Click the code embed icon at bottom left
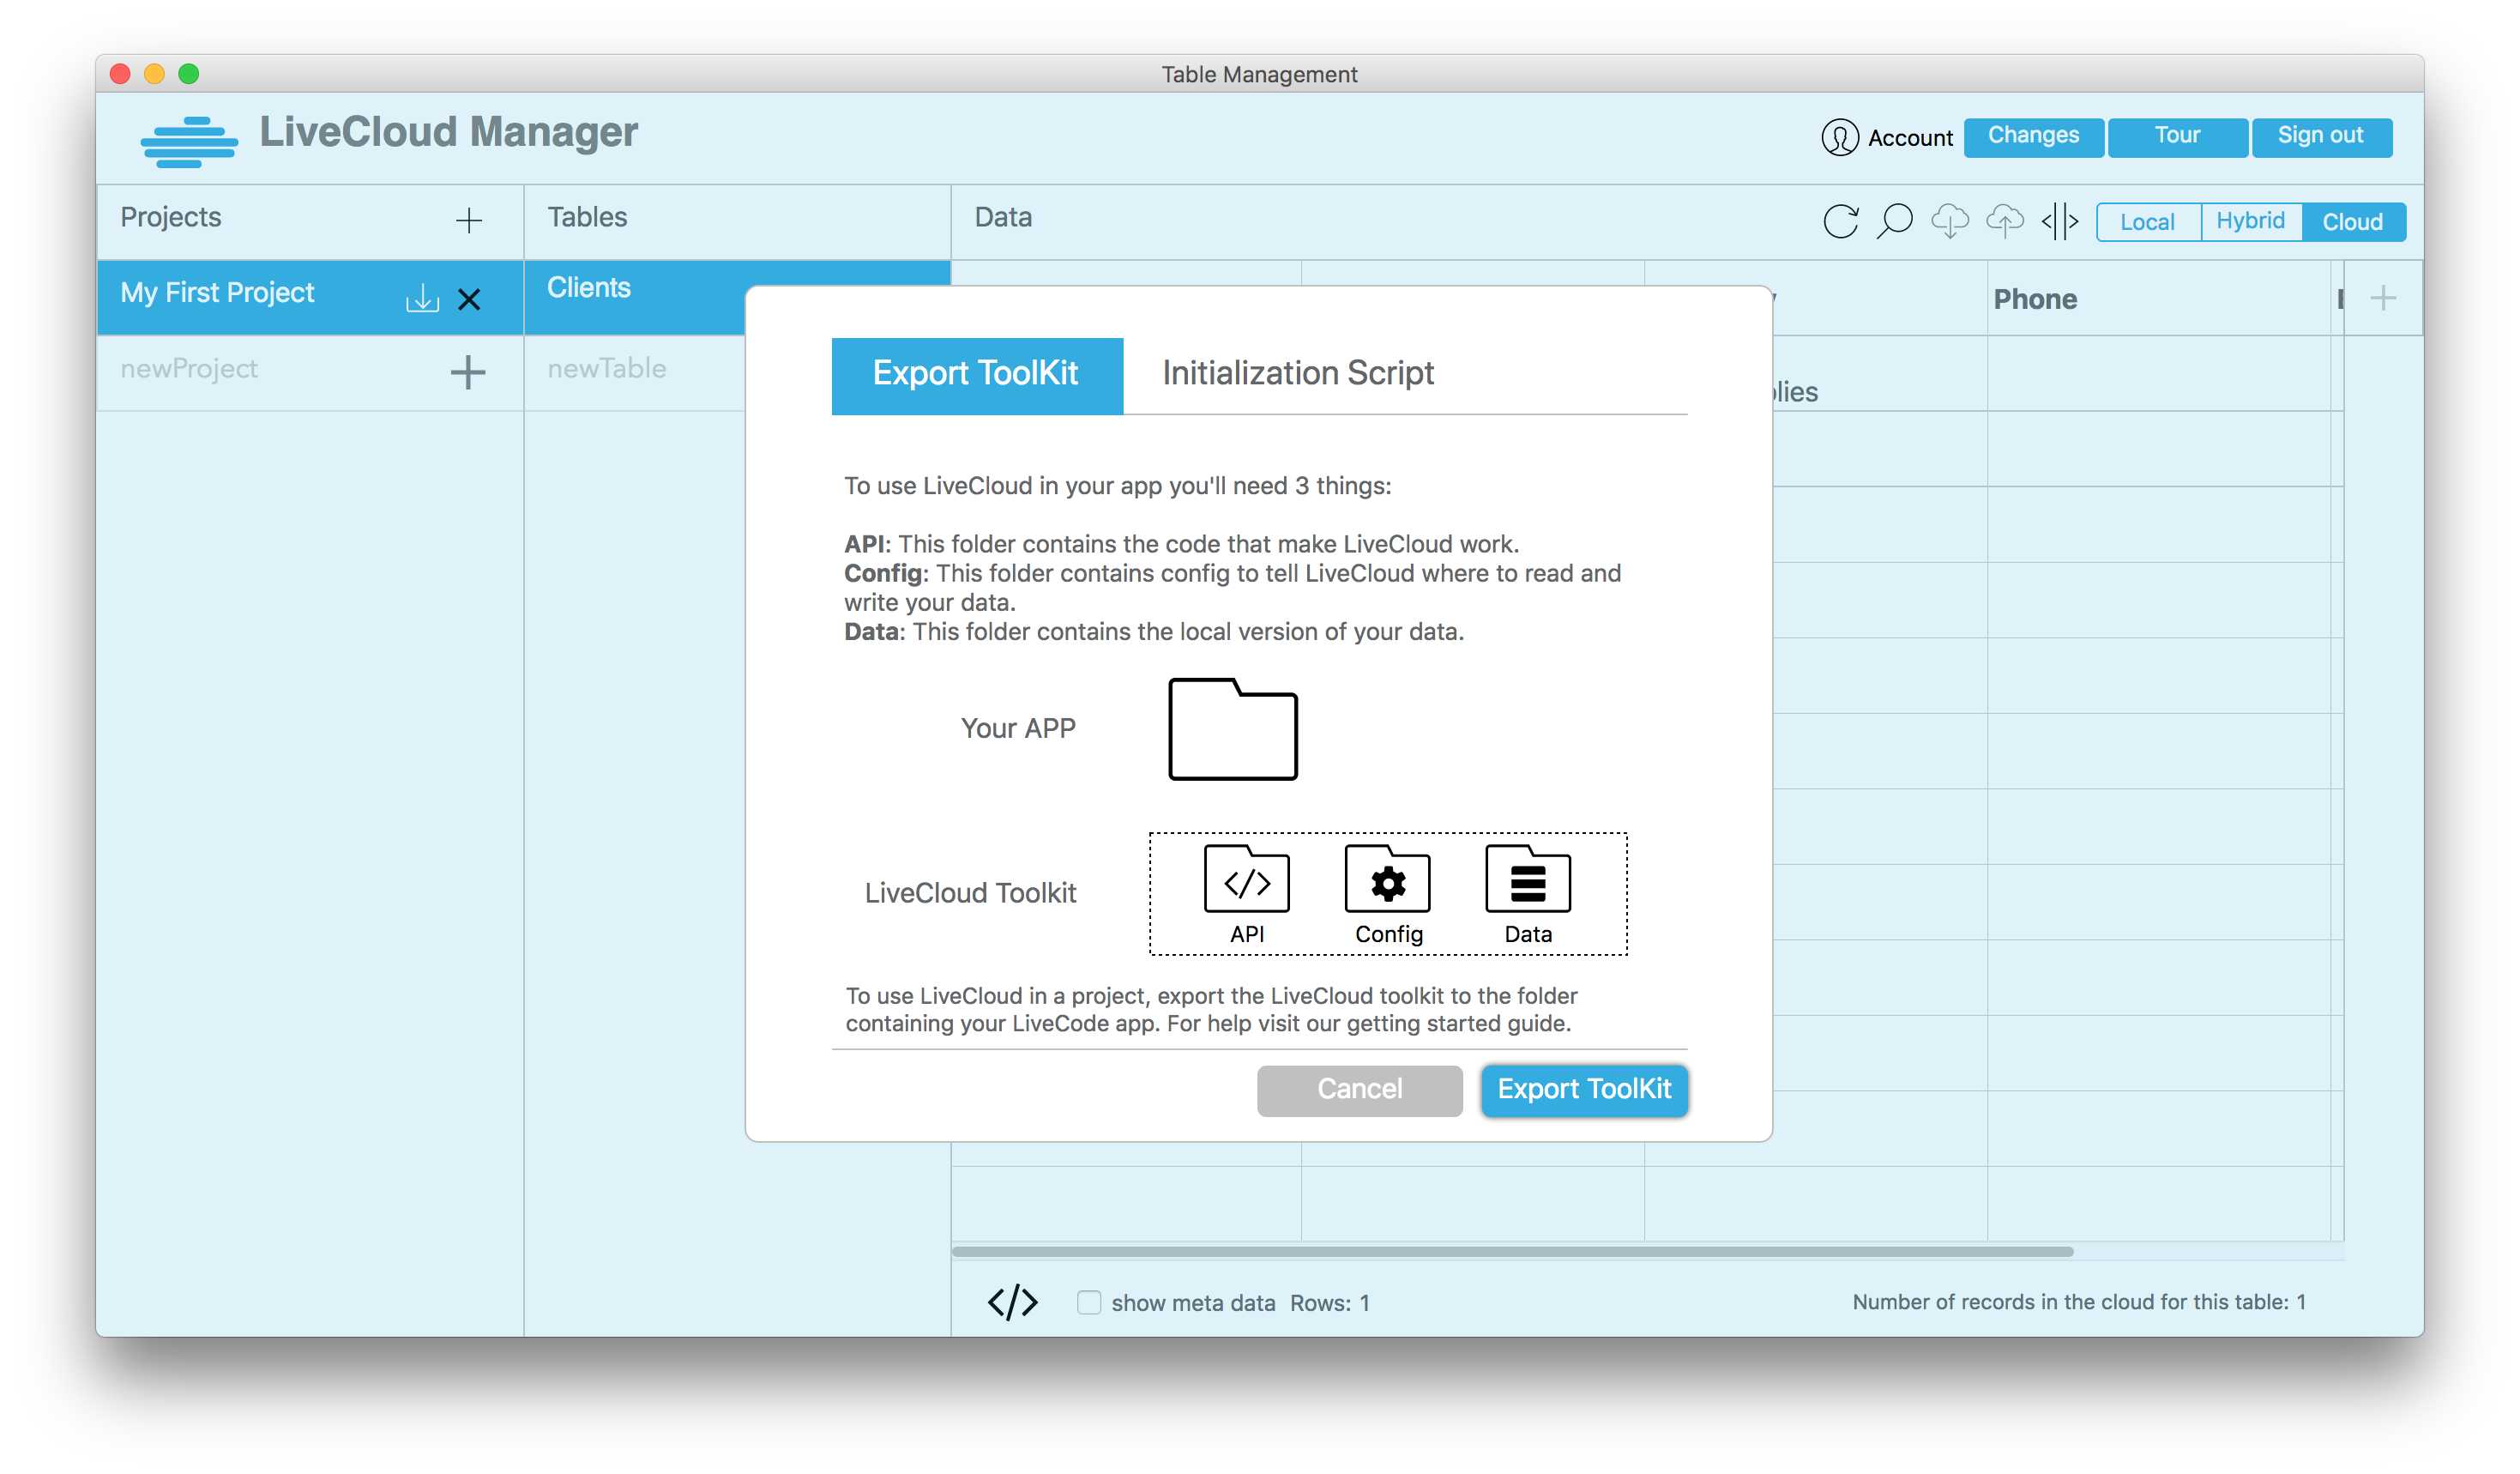 click(1014, 1302)
